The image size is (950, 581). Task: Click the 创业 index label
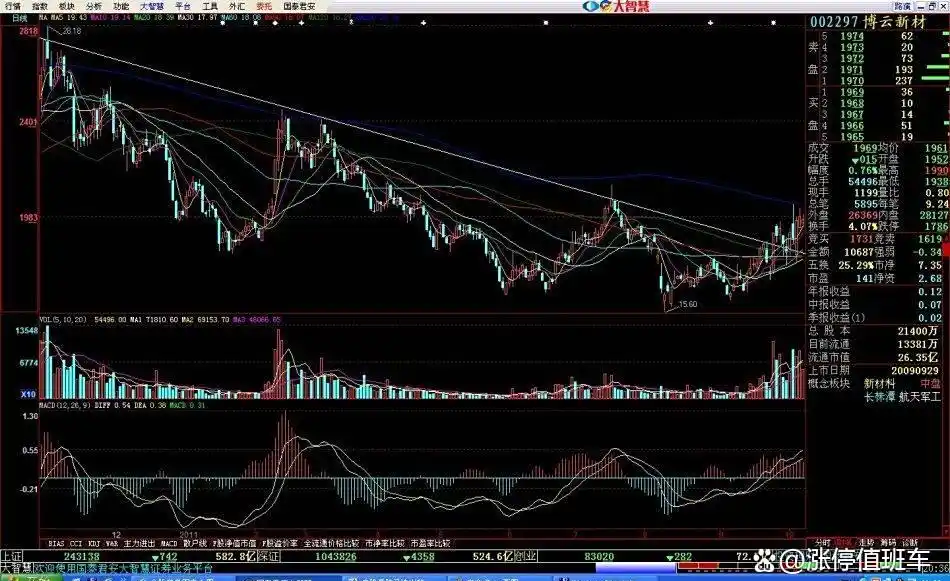[x=525, y=556]
